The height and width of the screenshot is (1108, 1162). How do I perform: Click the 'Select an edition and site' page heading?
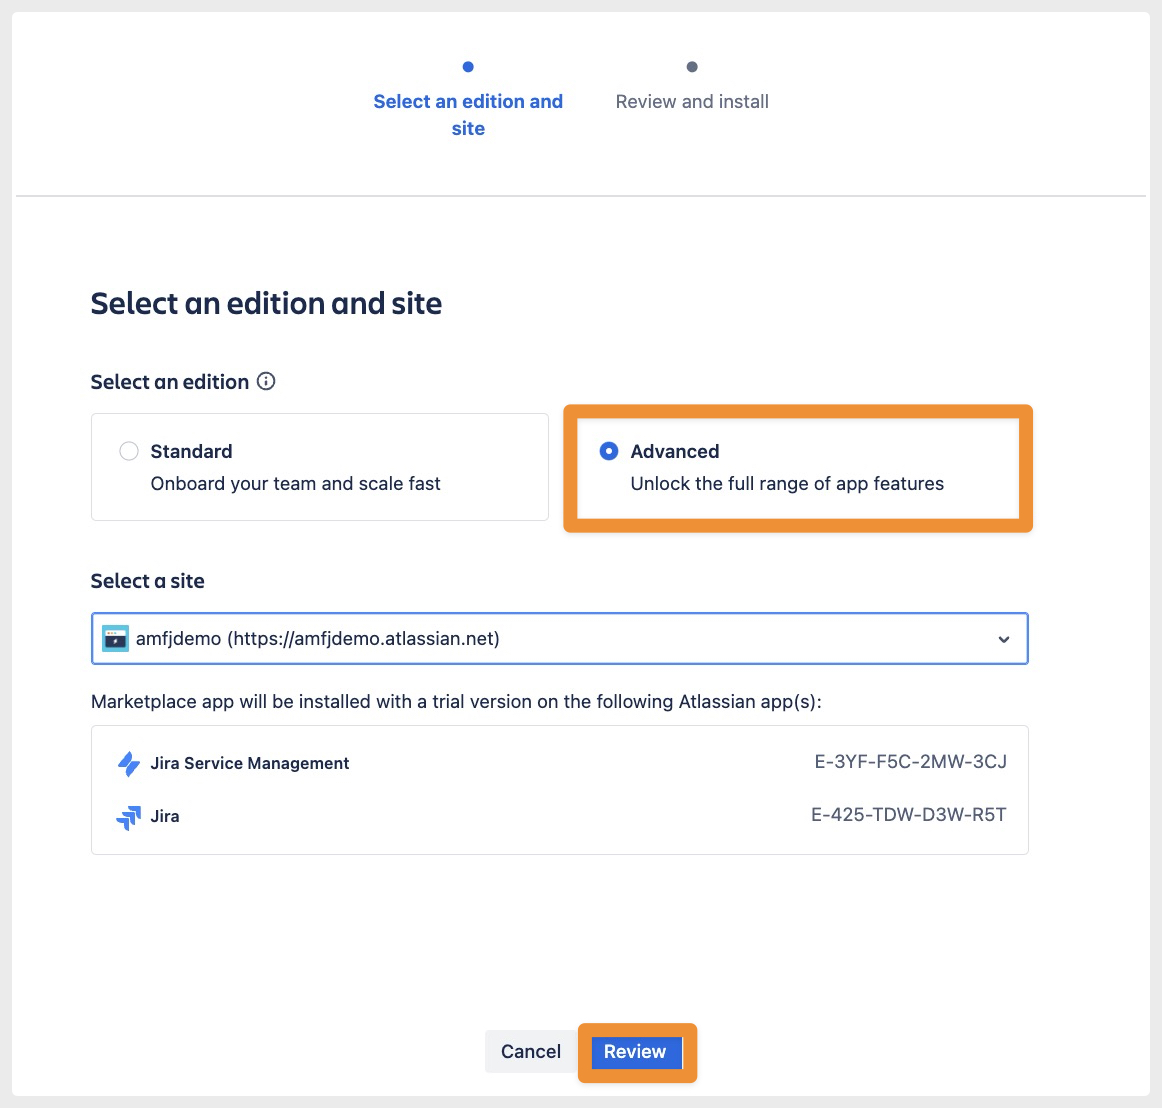(266, 303)
